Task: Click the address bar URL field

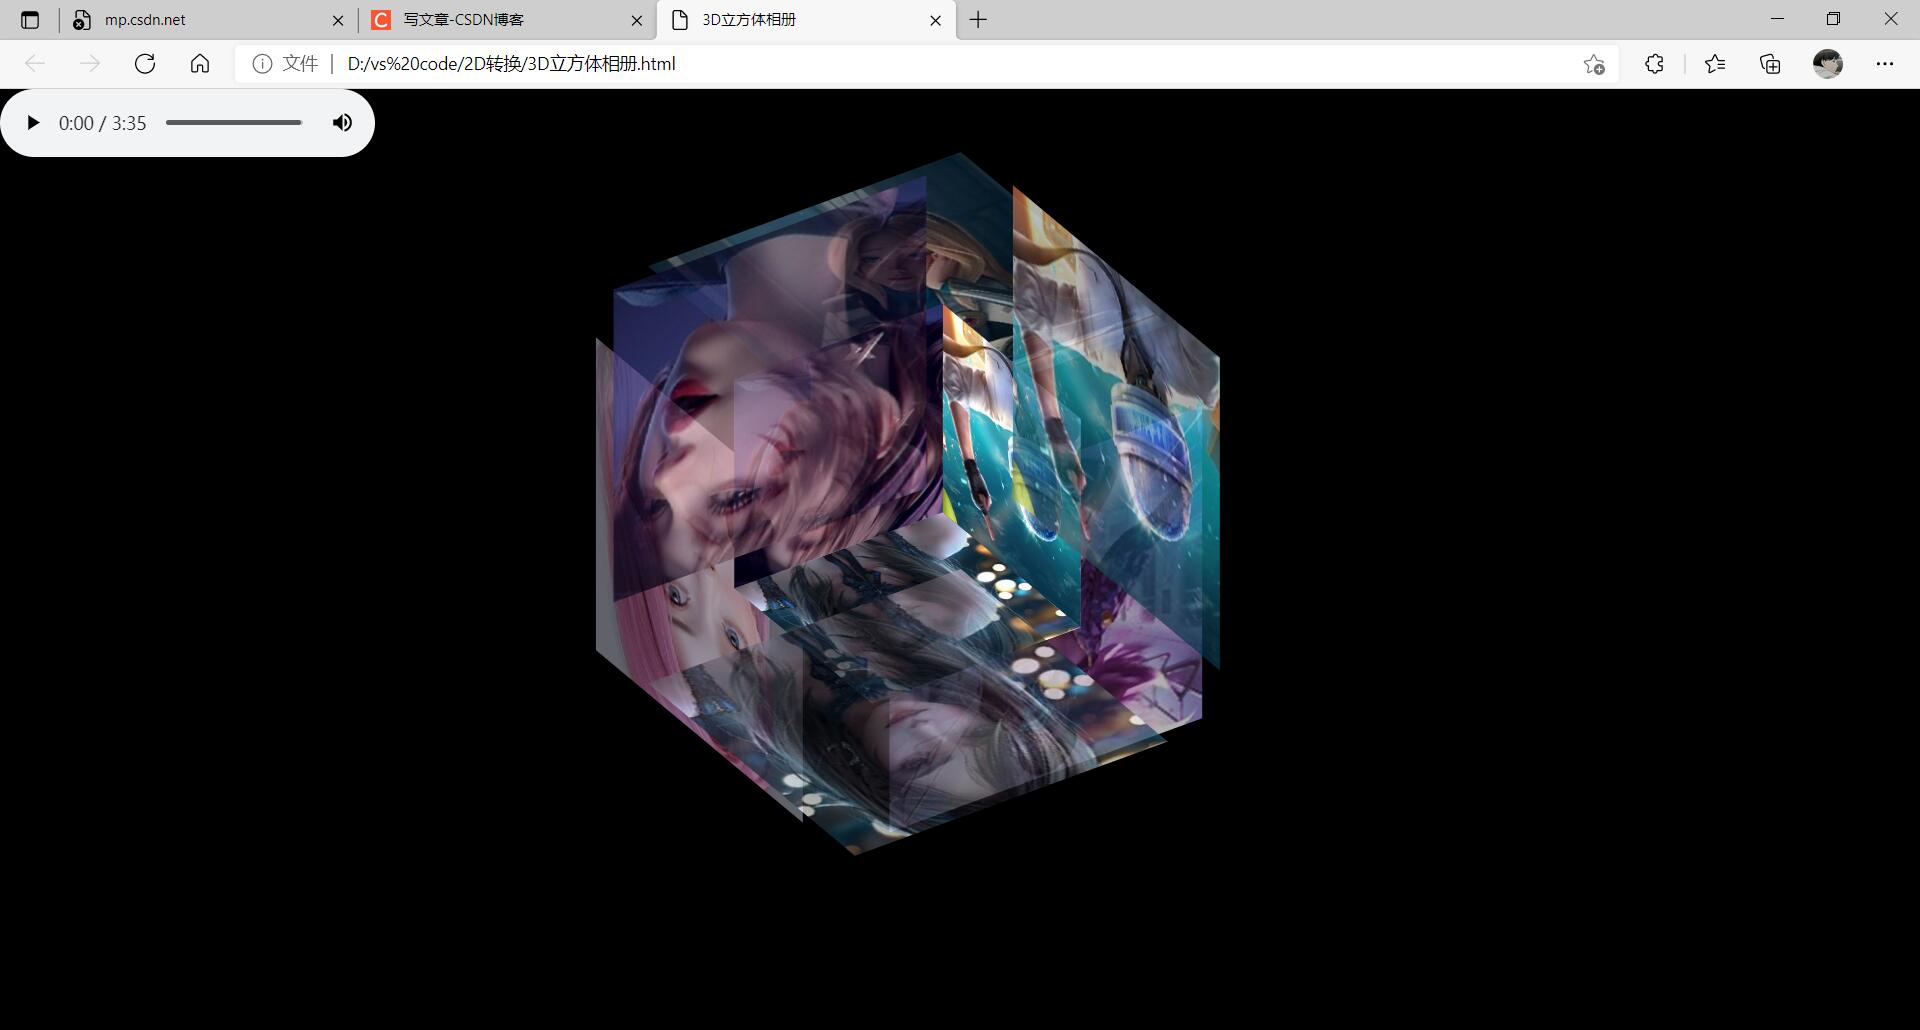Action: [x=925, y=64]
